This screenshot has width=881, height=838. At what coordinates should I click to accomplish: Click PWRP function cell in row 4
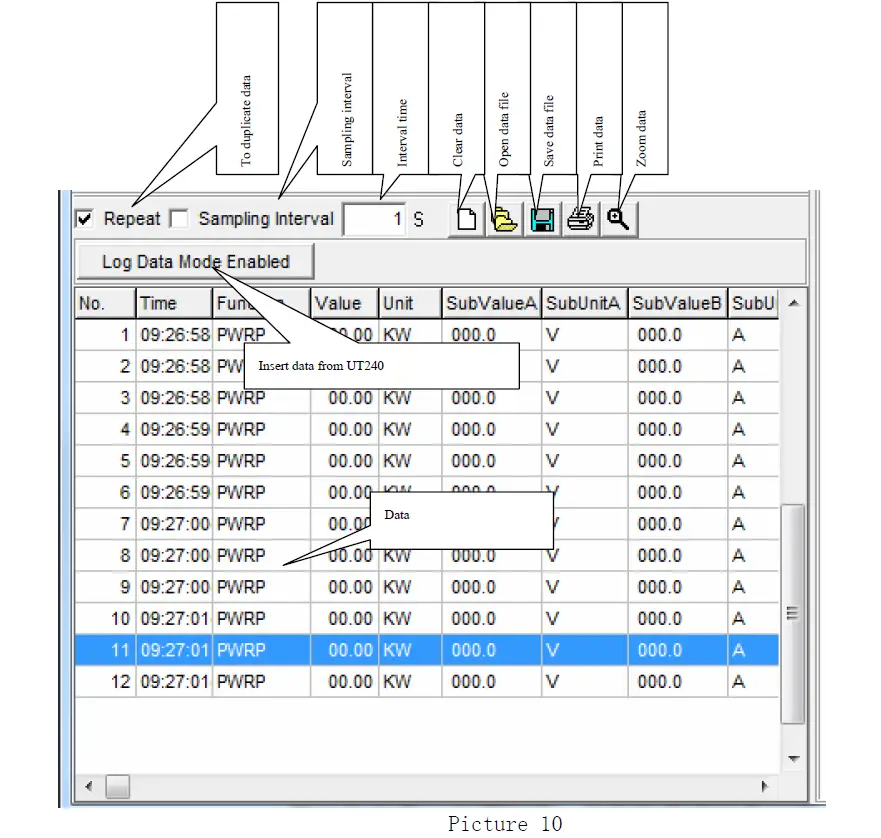coord(261,429)
